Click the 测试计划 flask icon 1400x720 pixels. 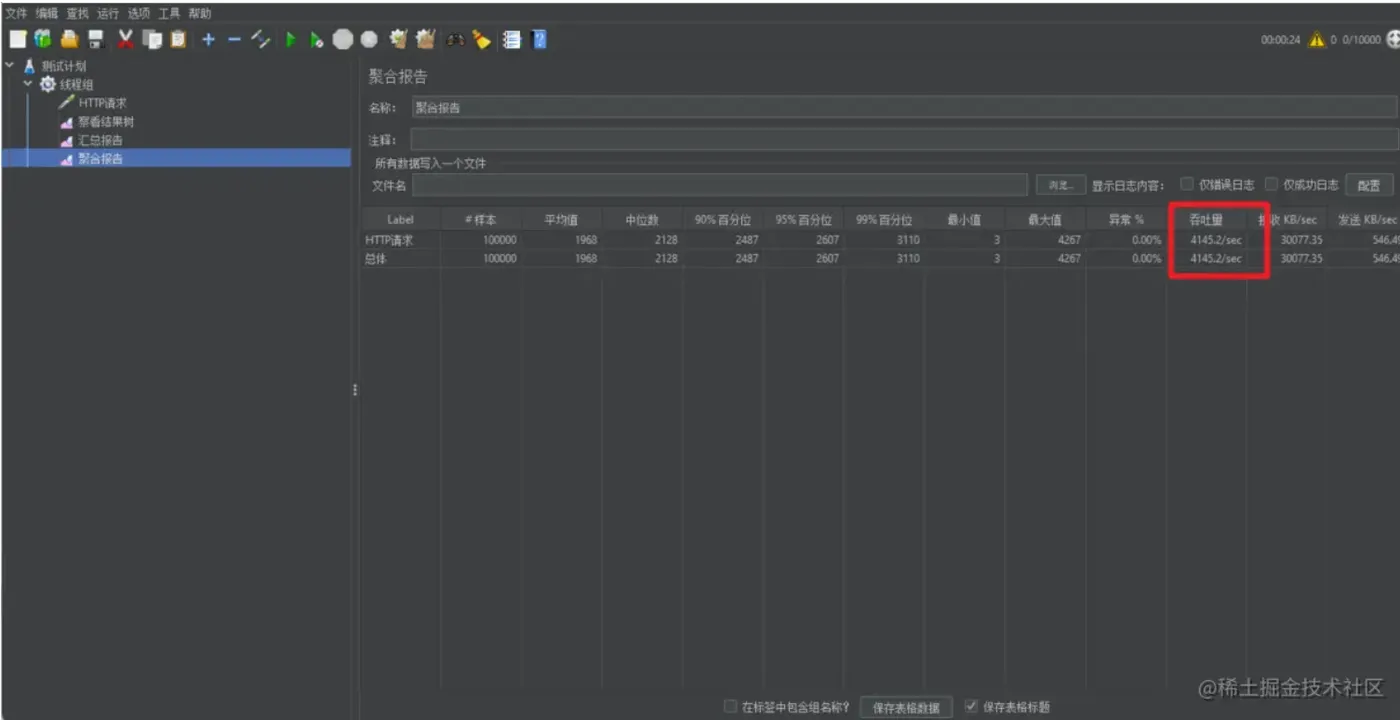[29, 66]
